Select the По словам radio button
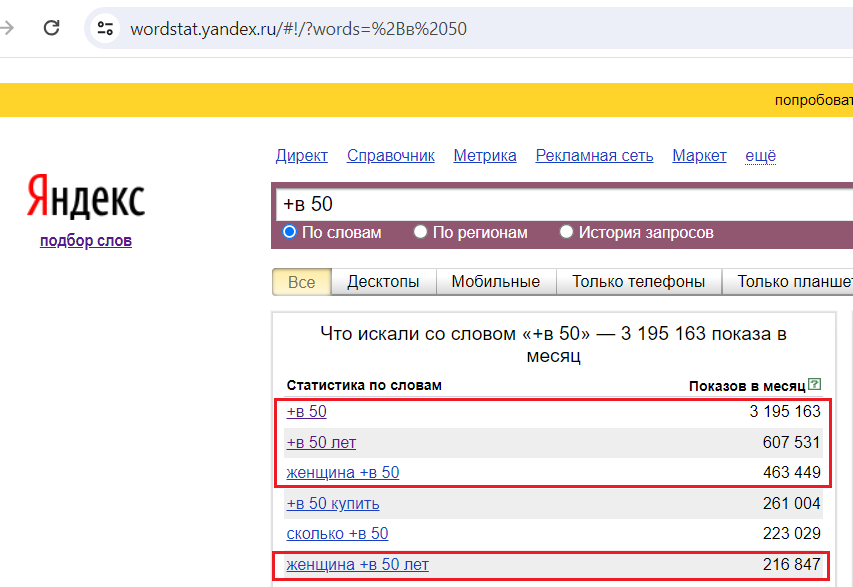 (x=289, y=232)
